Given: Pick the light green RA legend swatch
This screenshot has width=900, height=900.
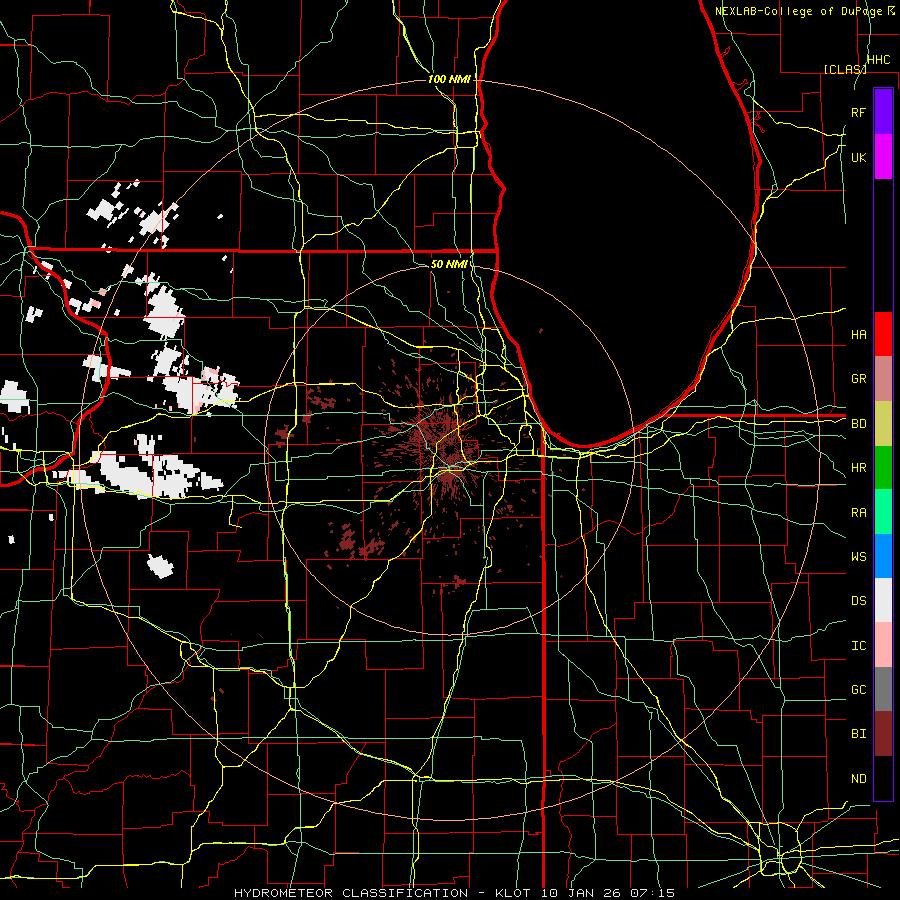Looking at the screenshot, I should tap(883, 512).
